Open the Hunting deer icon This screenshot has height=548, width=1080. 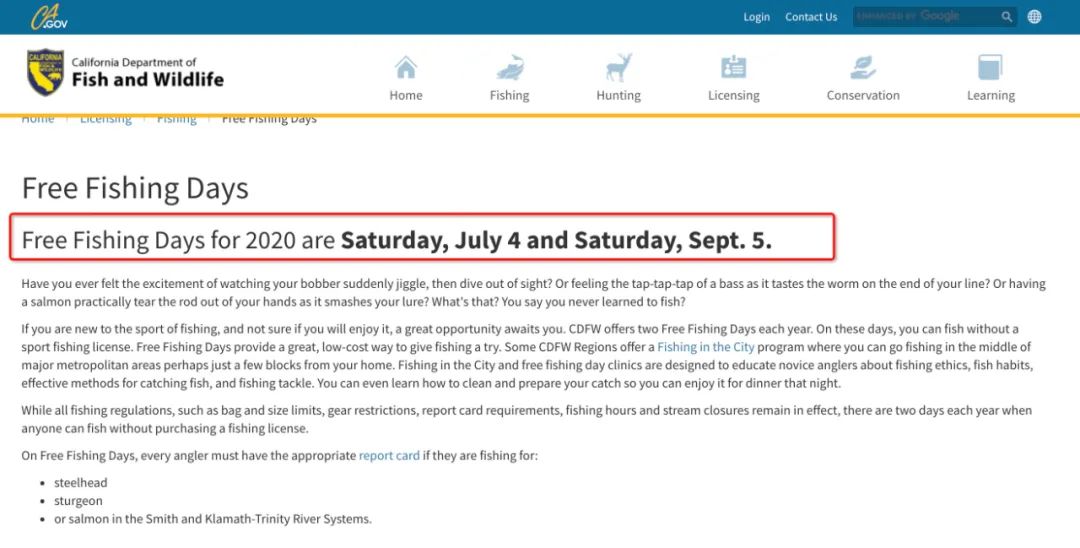click(619, 67)
